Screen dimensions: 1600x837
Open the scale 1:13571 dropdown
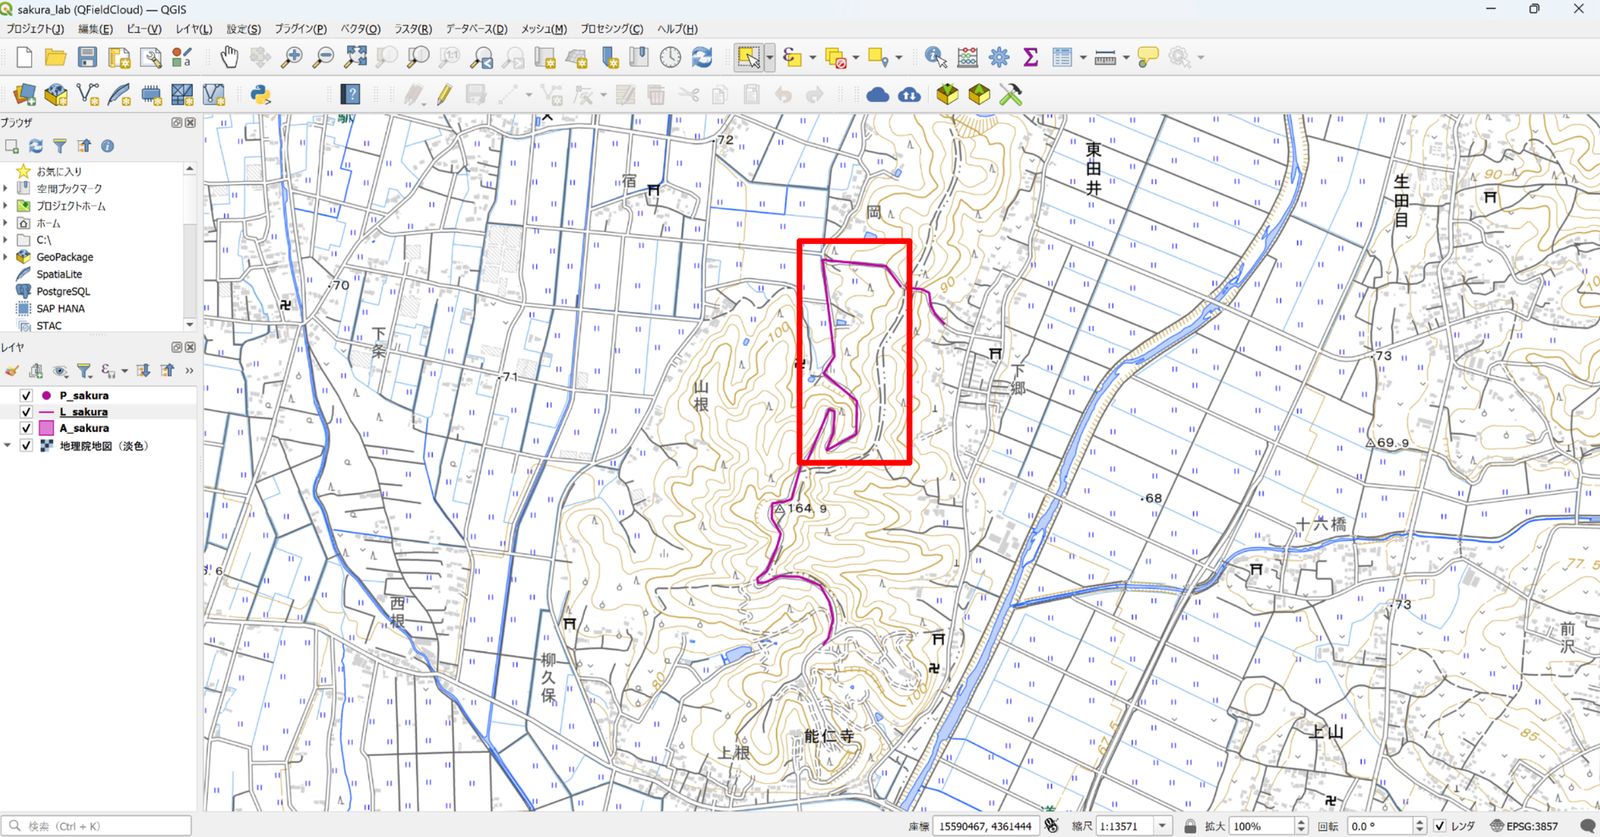pos(1162,826)
